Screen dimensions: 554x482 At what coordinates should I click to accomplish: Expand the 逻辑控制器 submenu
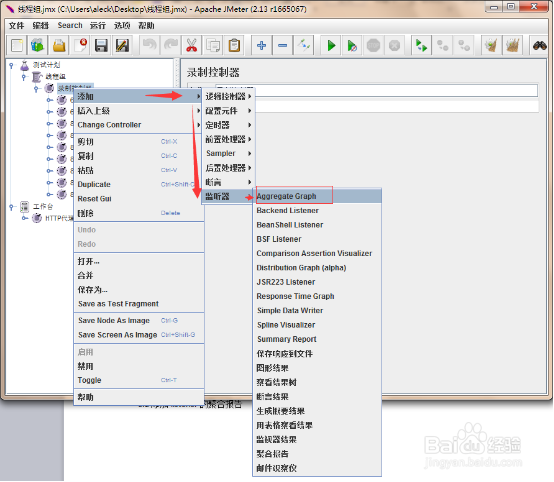coord(228,96)
